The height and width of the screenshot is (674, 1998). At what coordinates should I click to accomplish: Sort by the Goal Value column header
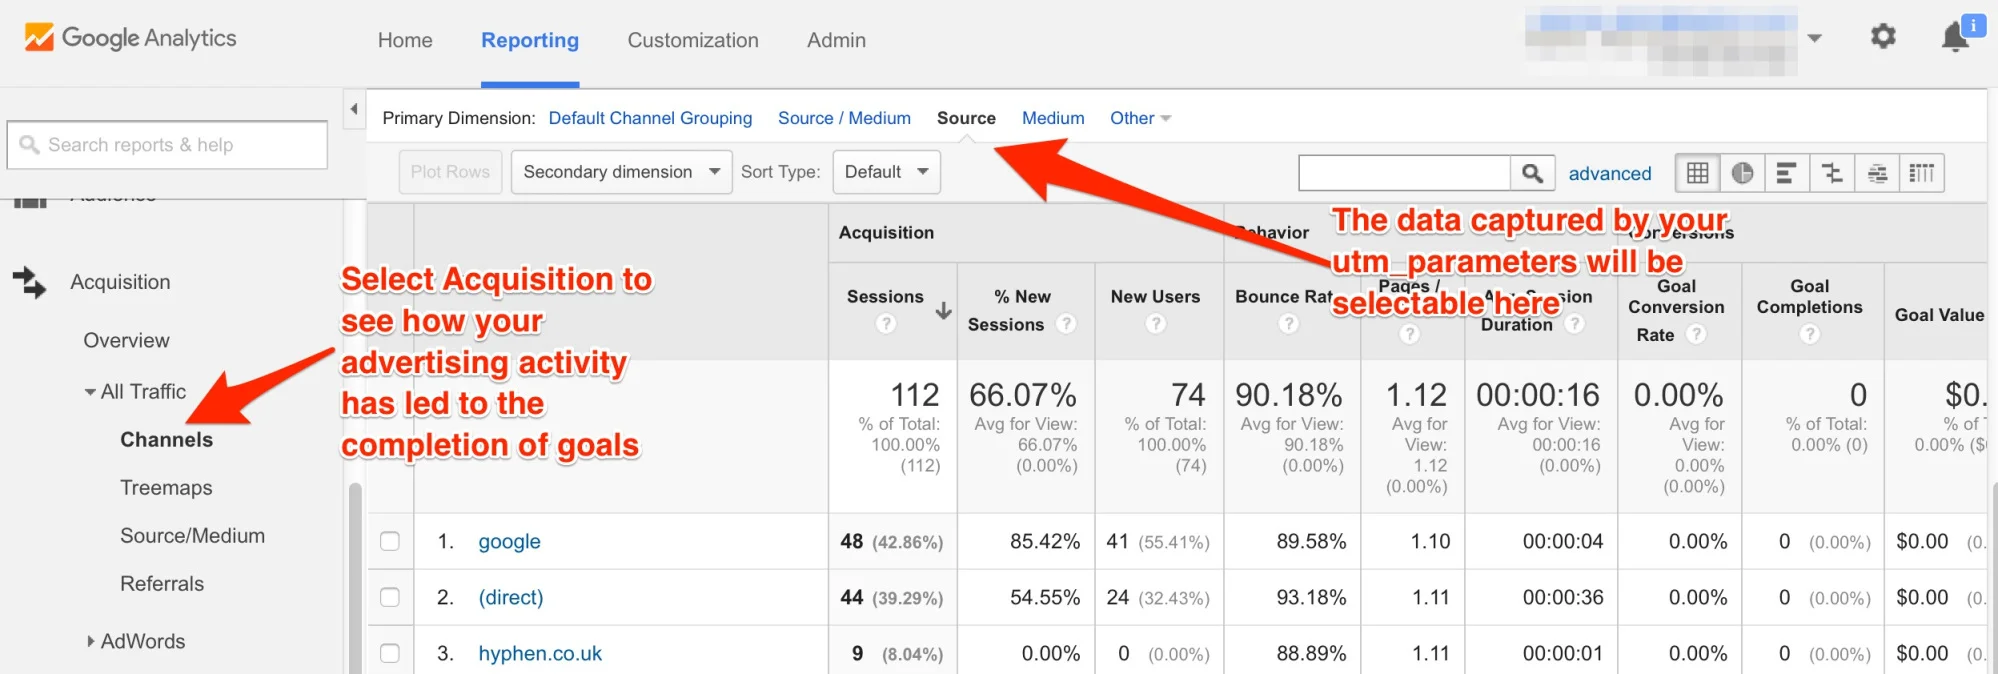(x=1938, y=315)
